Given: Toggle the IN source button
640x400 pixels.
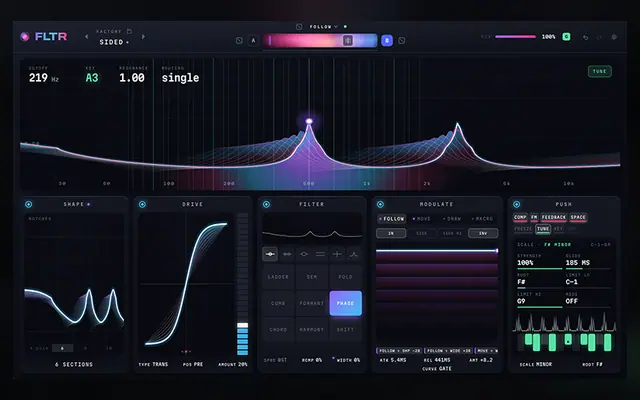Looking at the screenshot, I should click(391, 233).
